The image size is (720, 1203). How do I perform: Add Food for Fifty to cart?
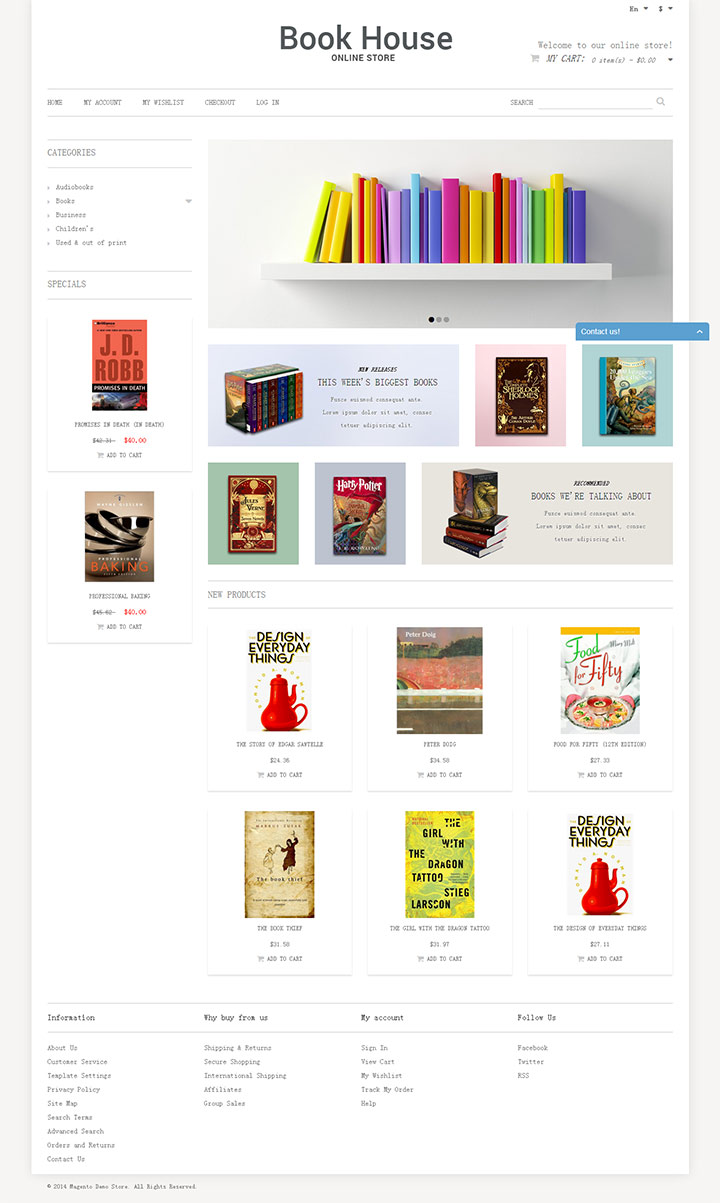tap(600, 775)
